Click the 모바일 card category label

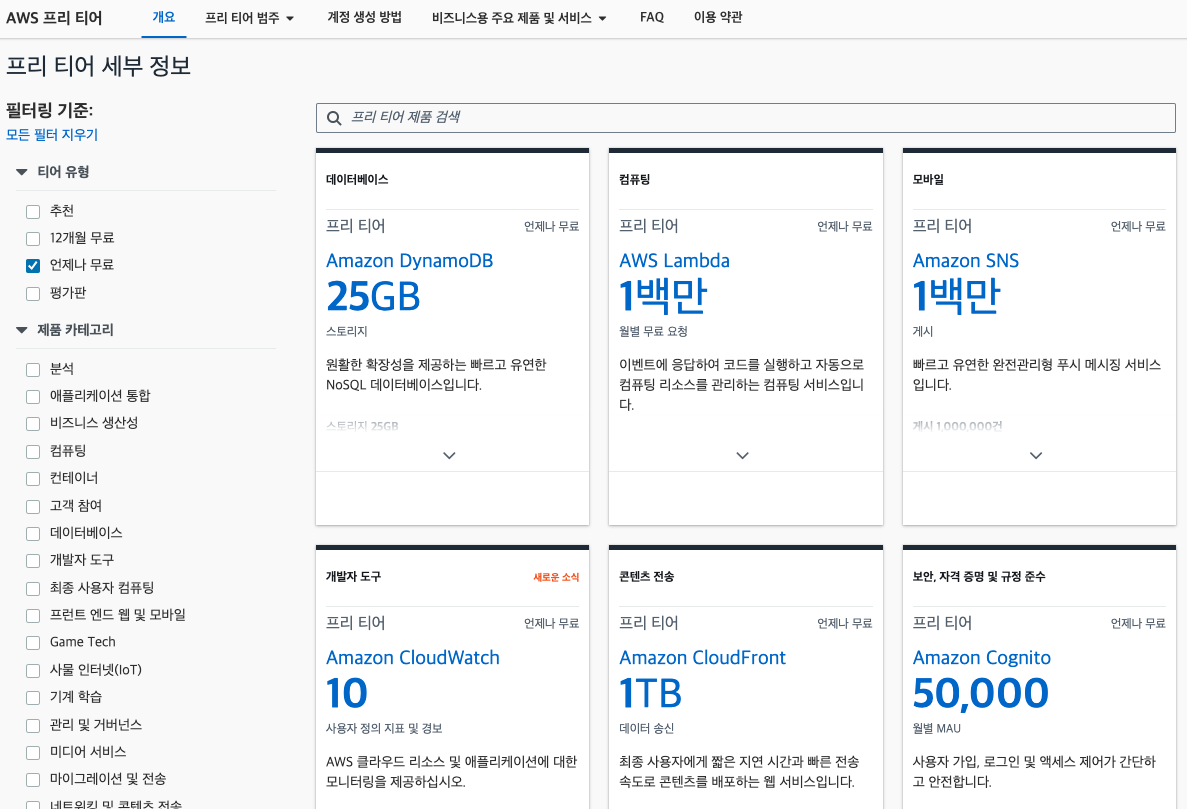(x=928, y=180)
